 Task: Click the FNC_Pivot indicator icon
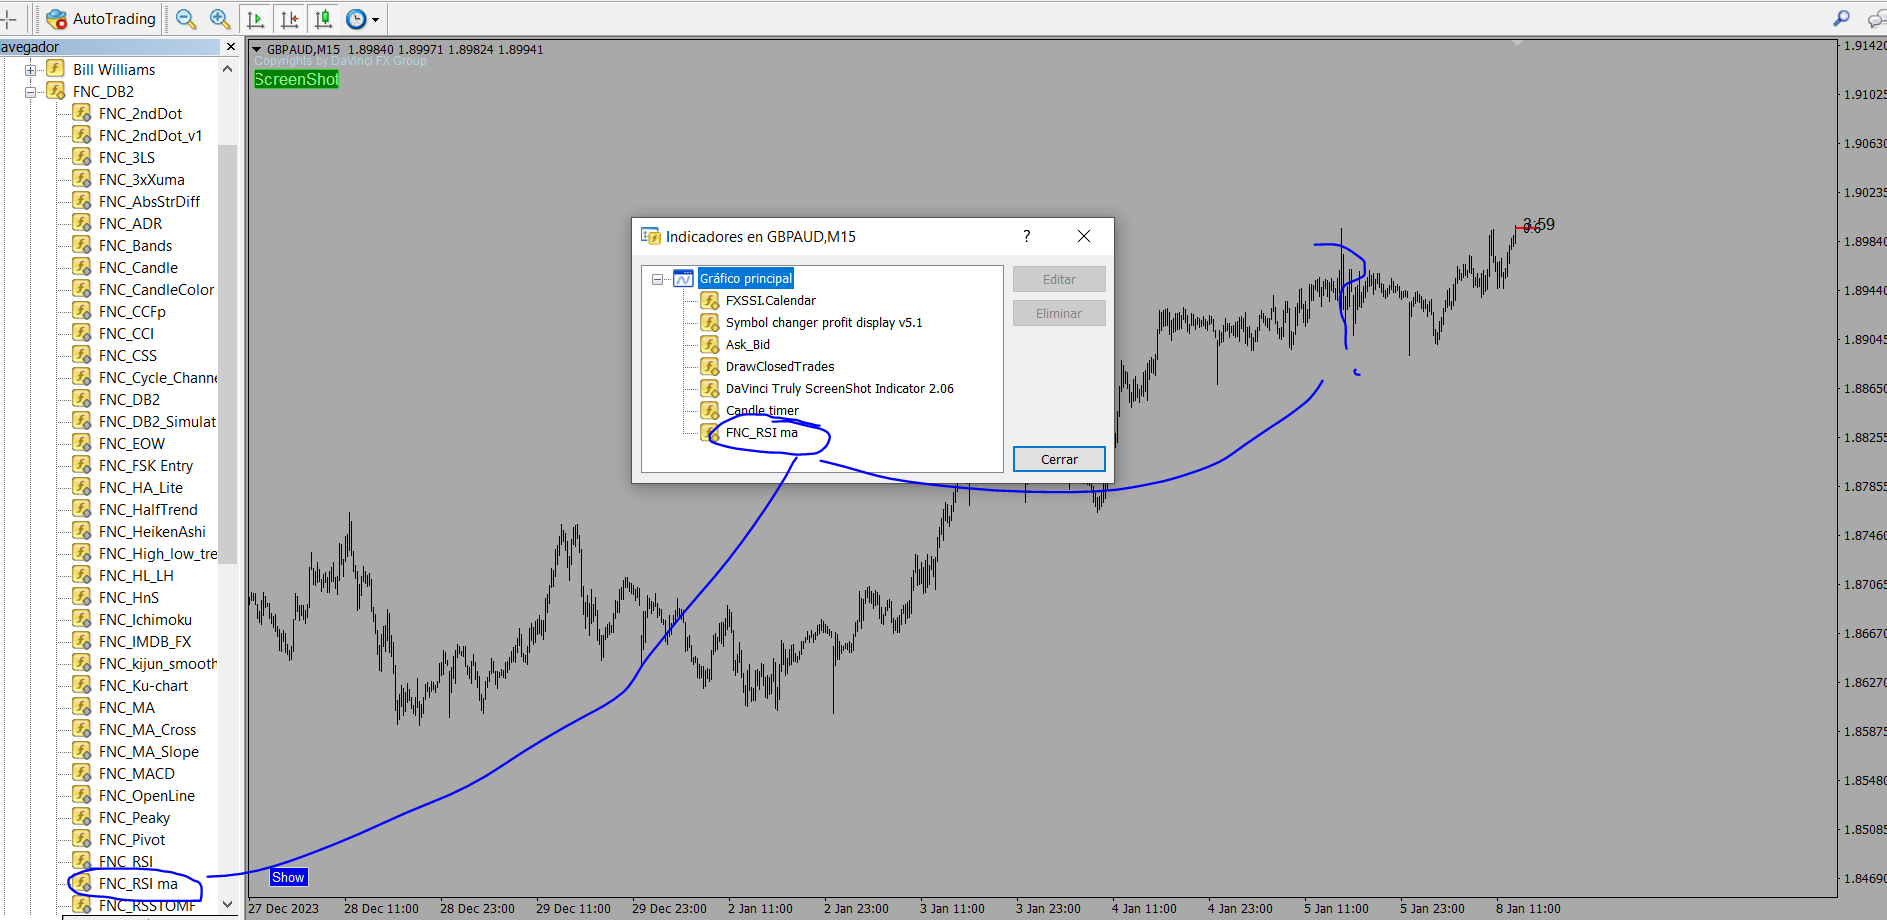click(82, 839)
